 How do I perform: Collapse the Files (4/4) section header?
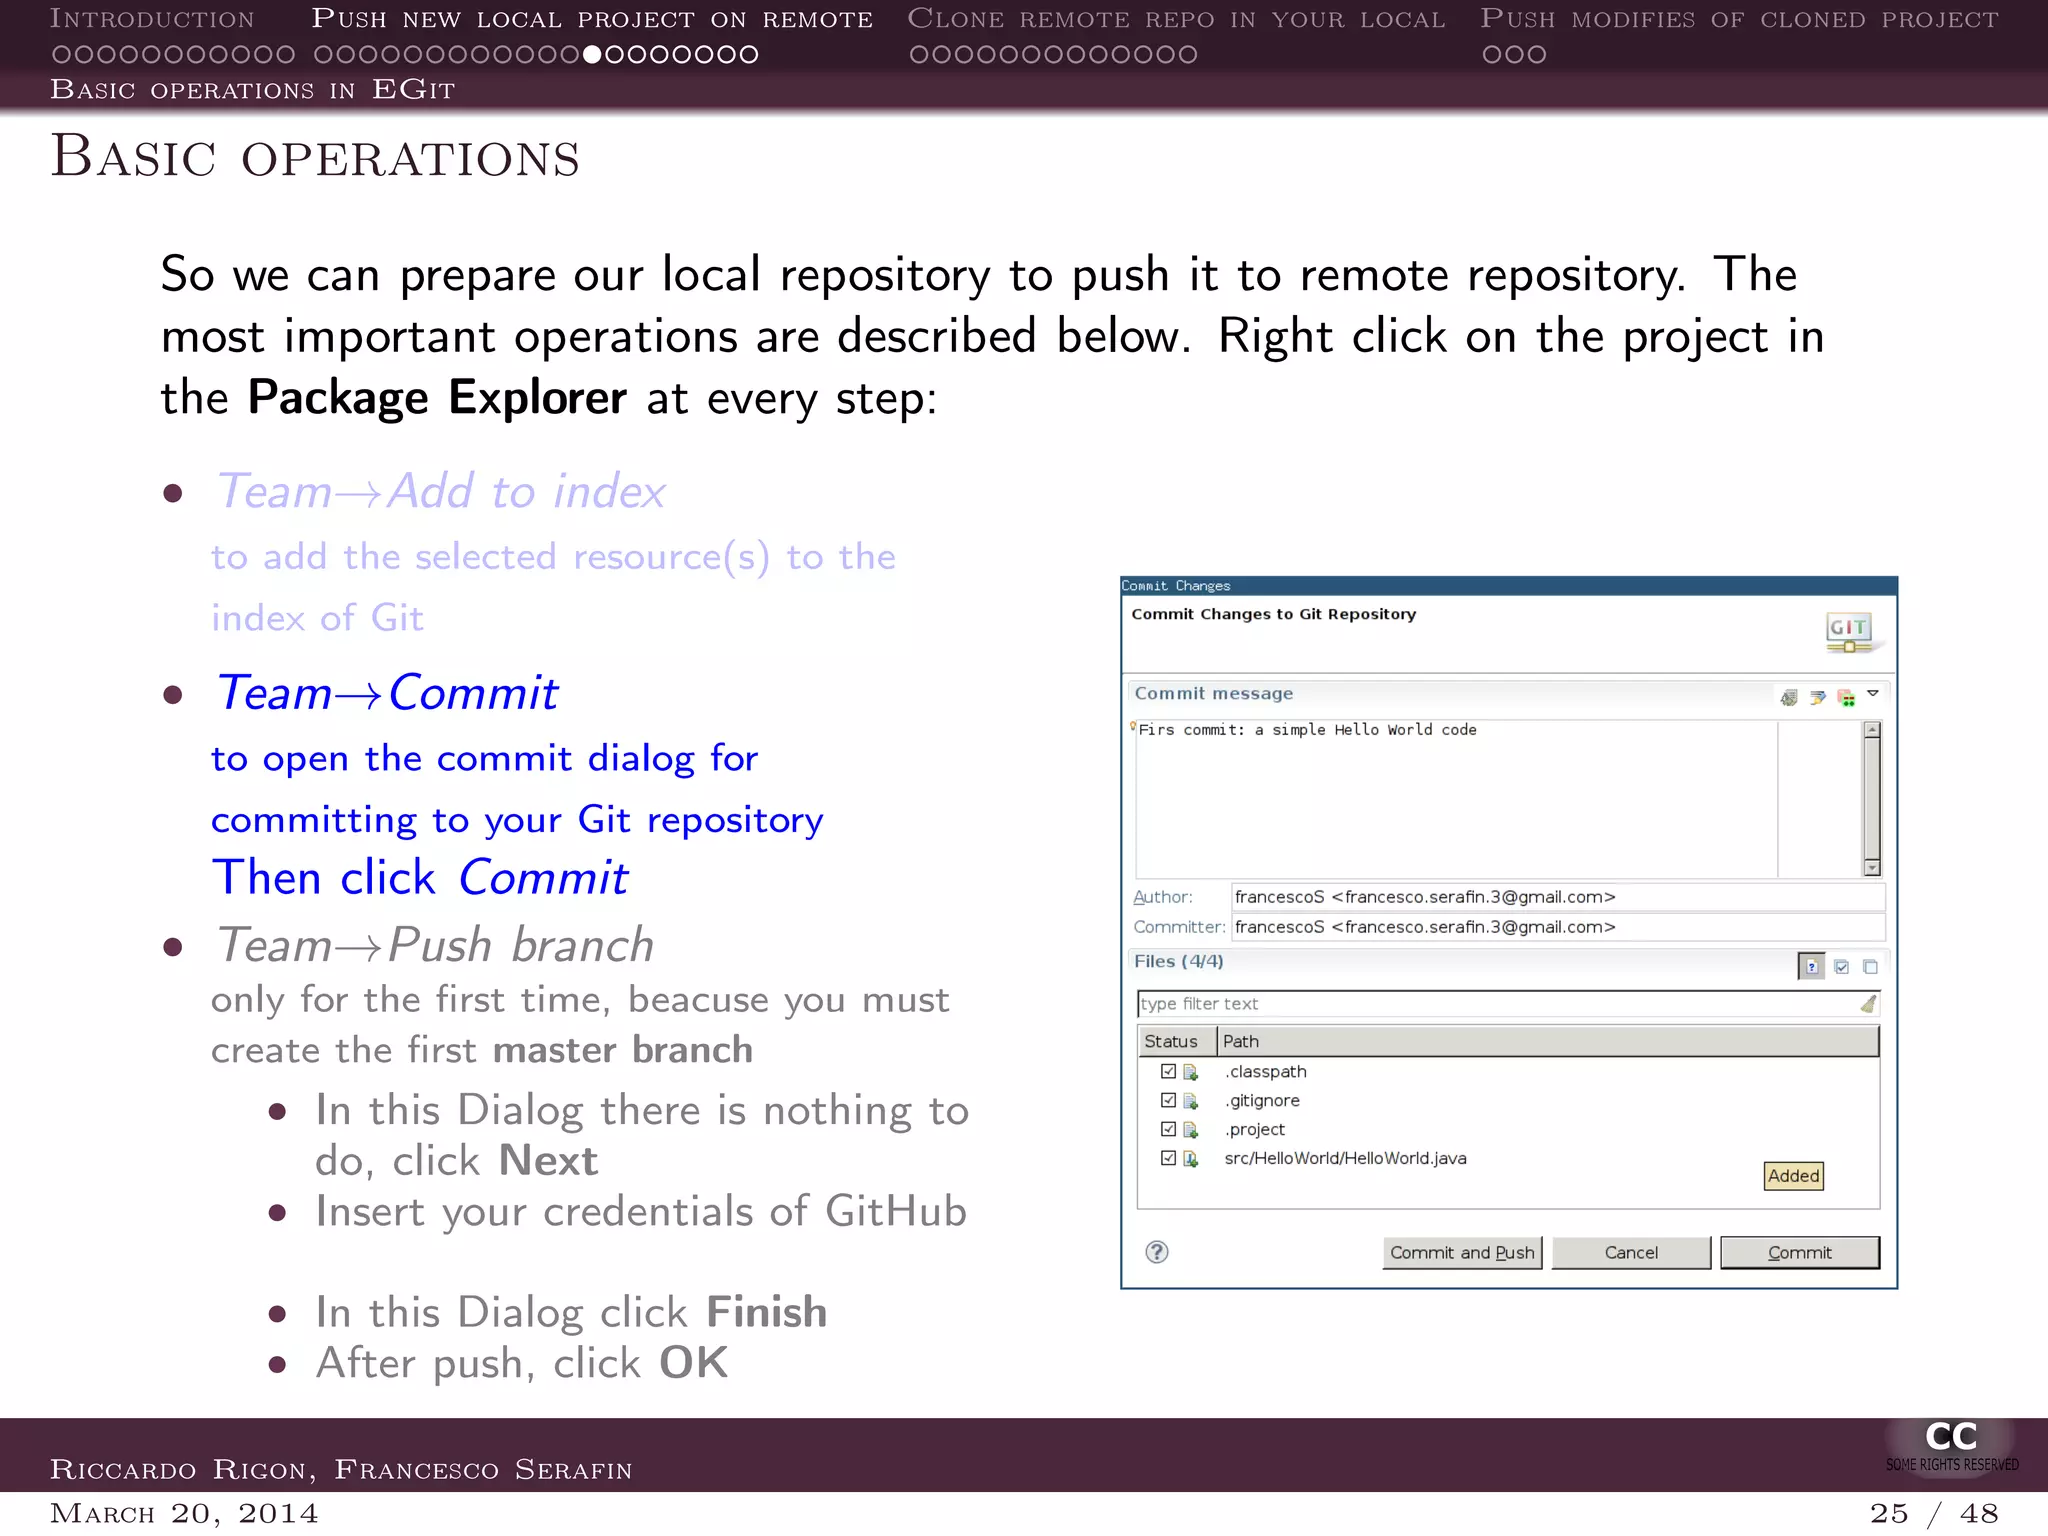click(x=1178, y=961)
